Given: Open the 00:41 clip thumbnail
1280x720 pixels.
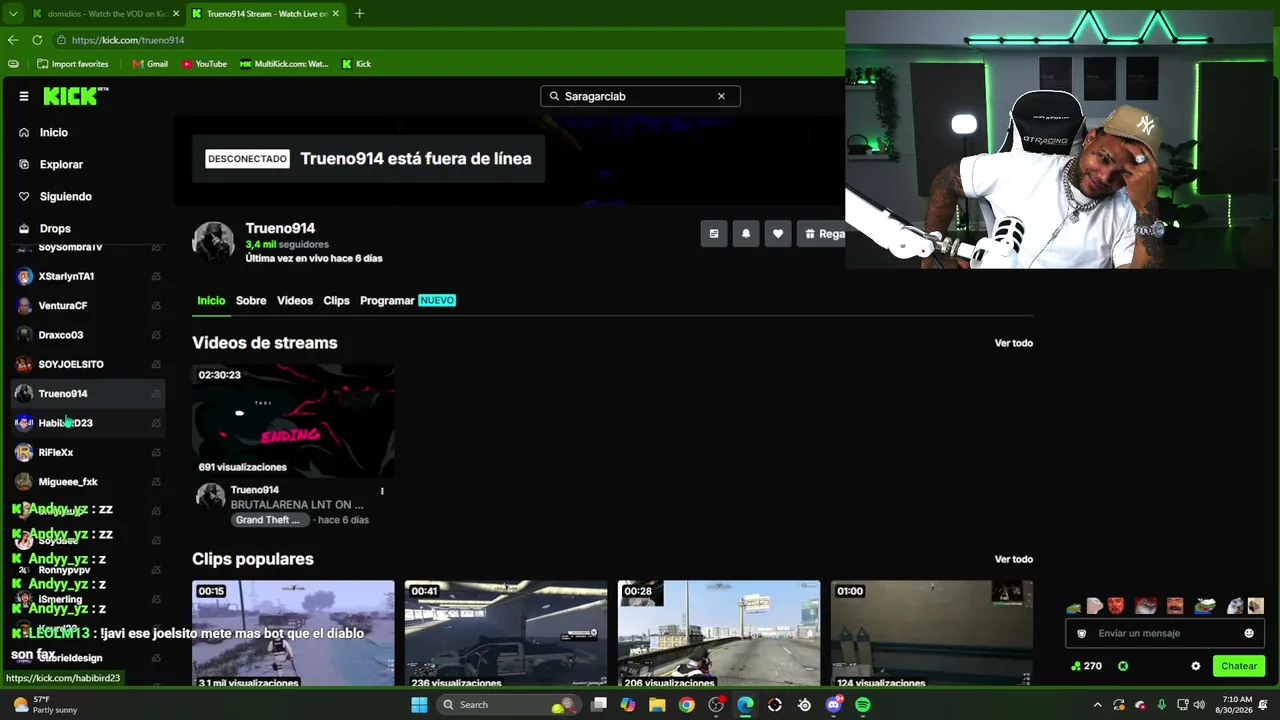Looking at the screenshot, I should click(x=506, y=634).
